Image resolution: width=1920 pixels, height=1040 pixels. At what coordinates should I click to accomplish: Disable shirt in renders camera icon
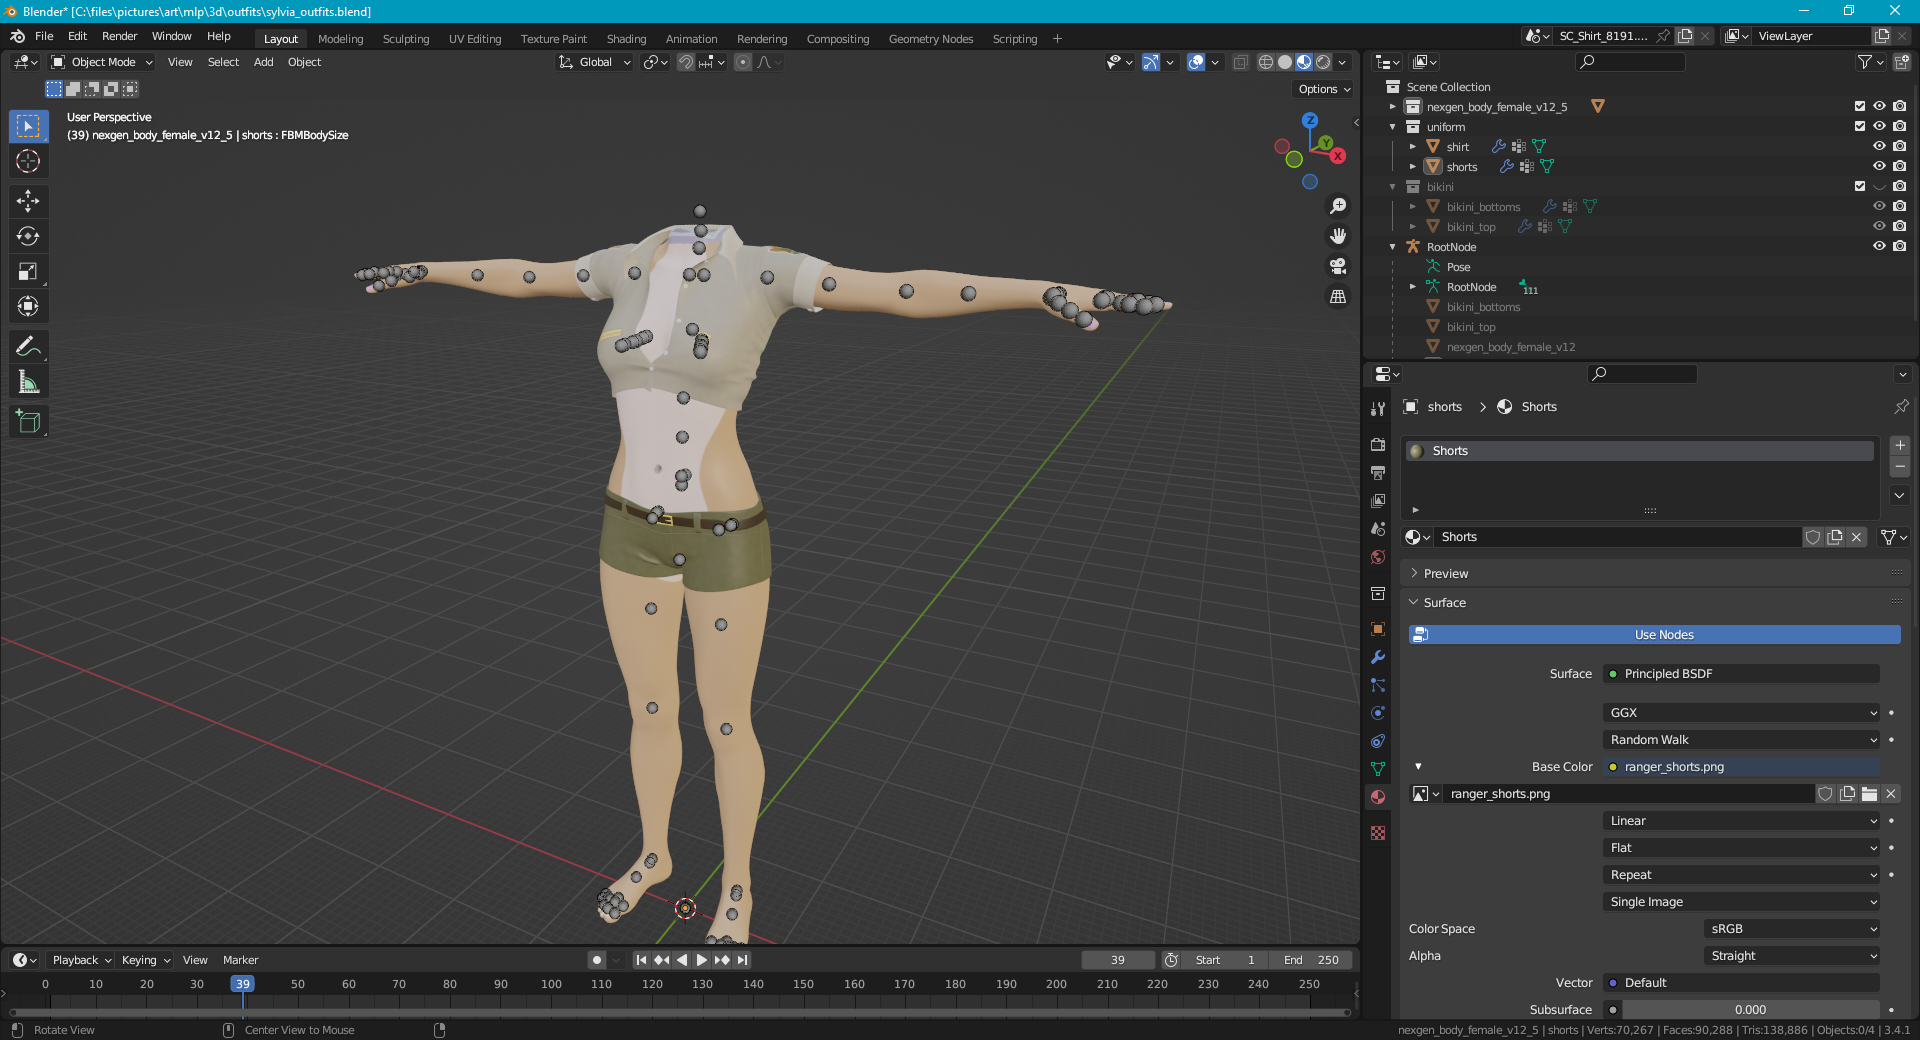pos(1899,146)
